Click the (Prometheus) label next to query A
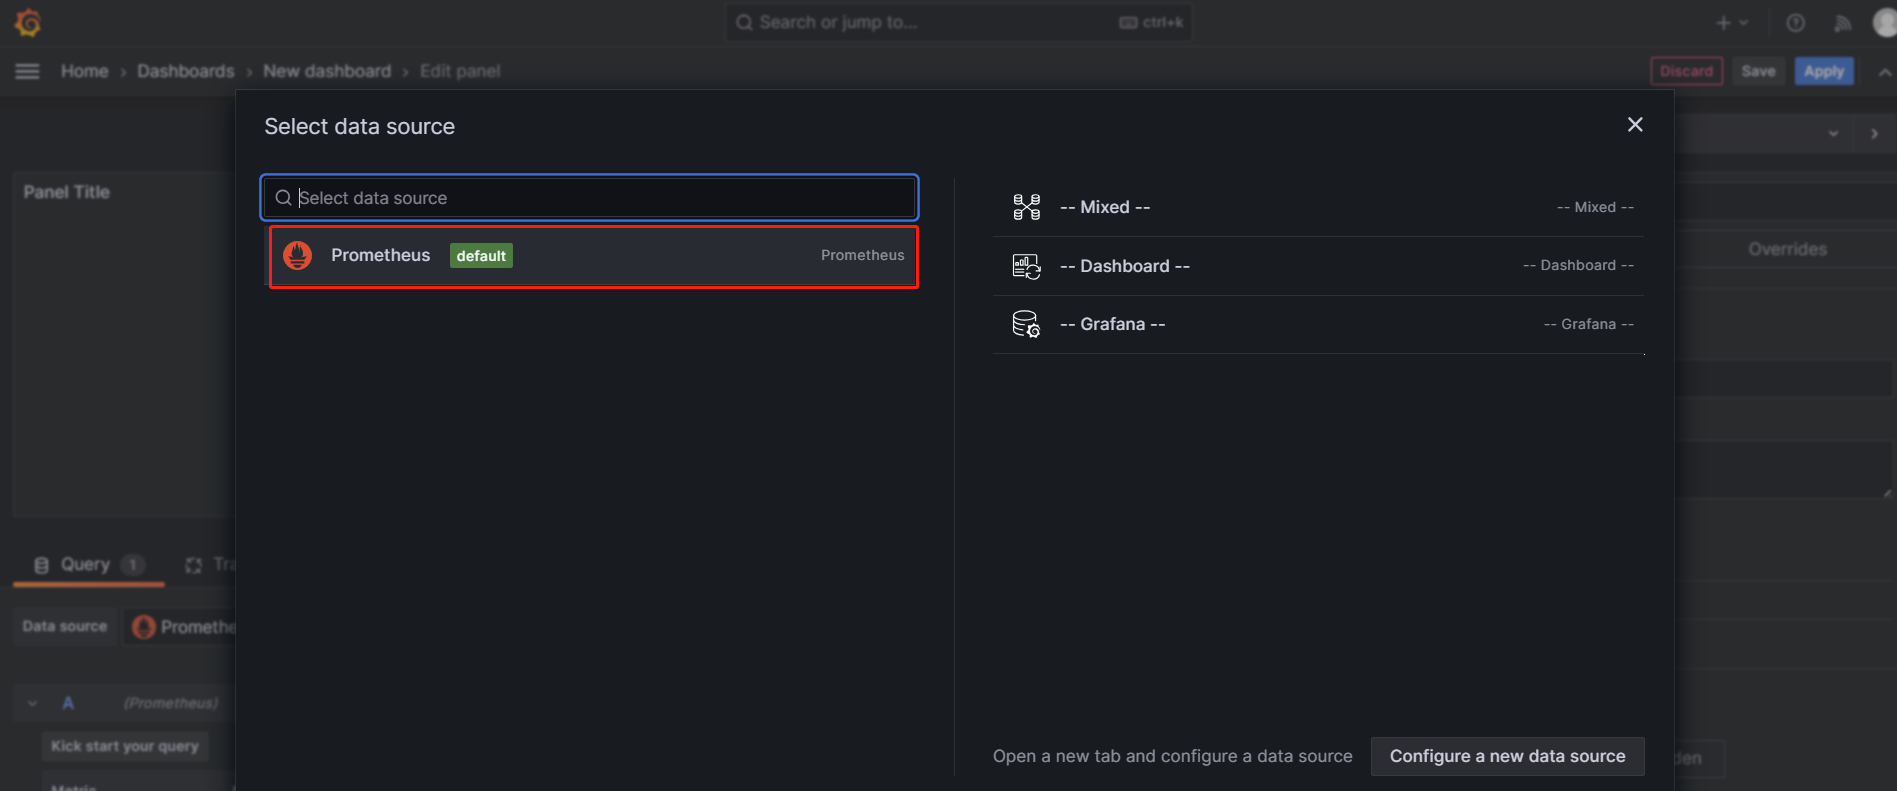 (171, 703)
